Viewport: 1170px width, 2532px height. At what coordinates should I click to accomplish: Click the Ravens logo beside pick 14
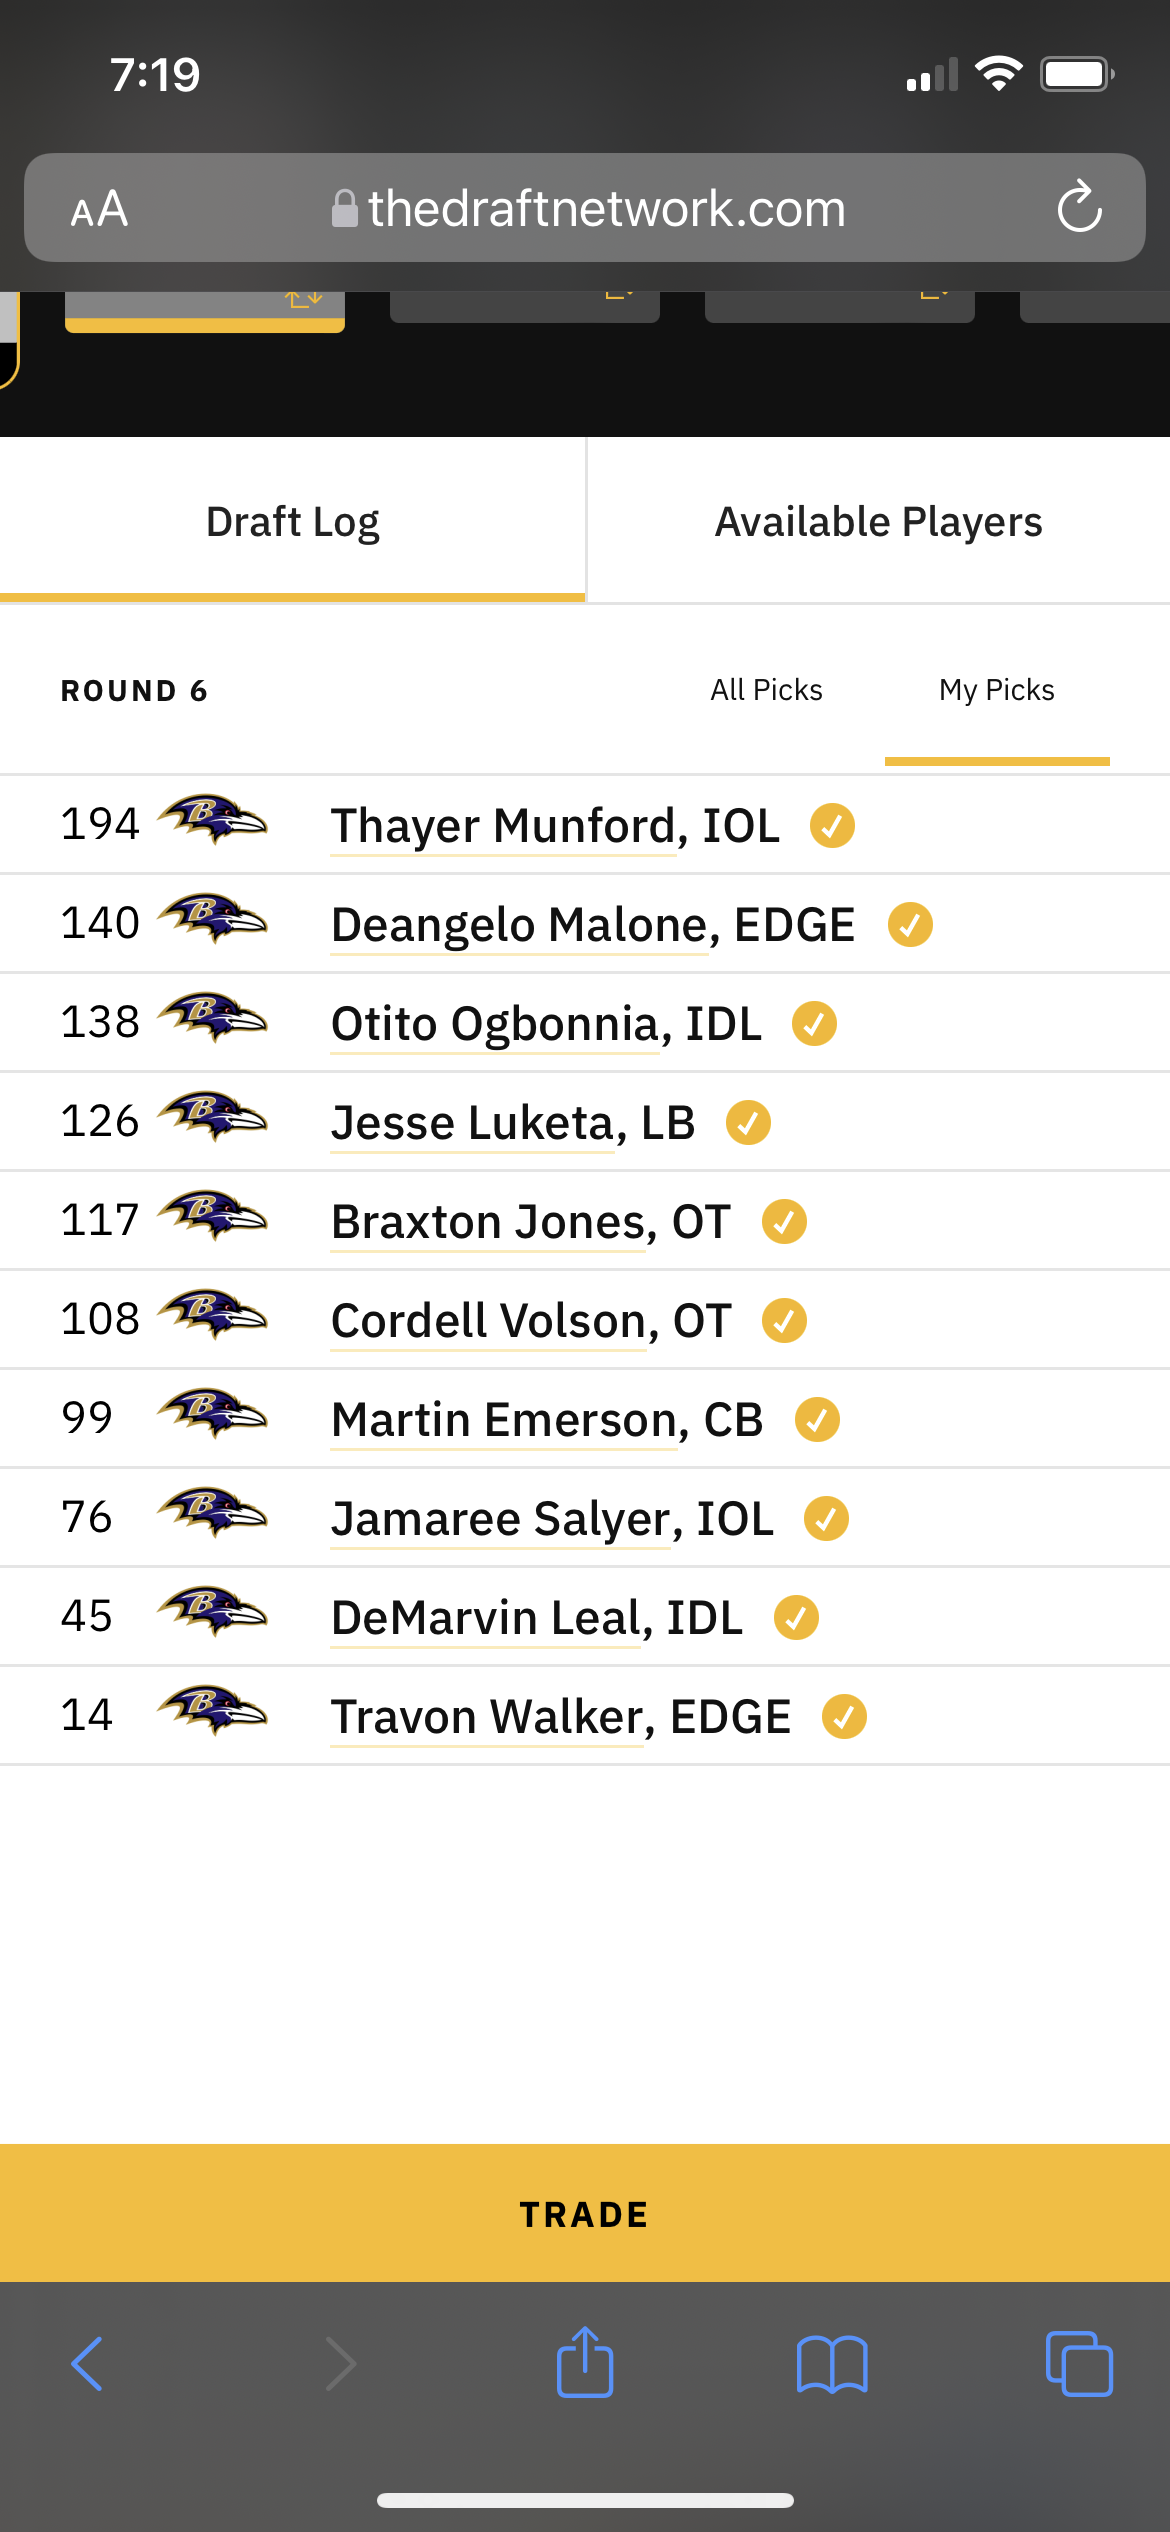(x=213, y=1712)
